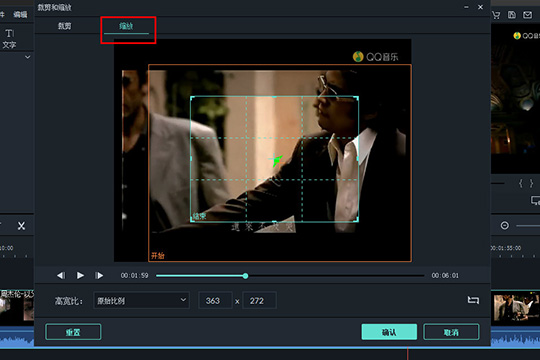Click the save project icon
Image resolution: width=540 pixels, height=360 pixels.
coord(512,15)
